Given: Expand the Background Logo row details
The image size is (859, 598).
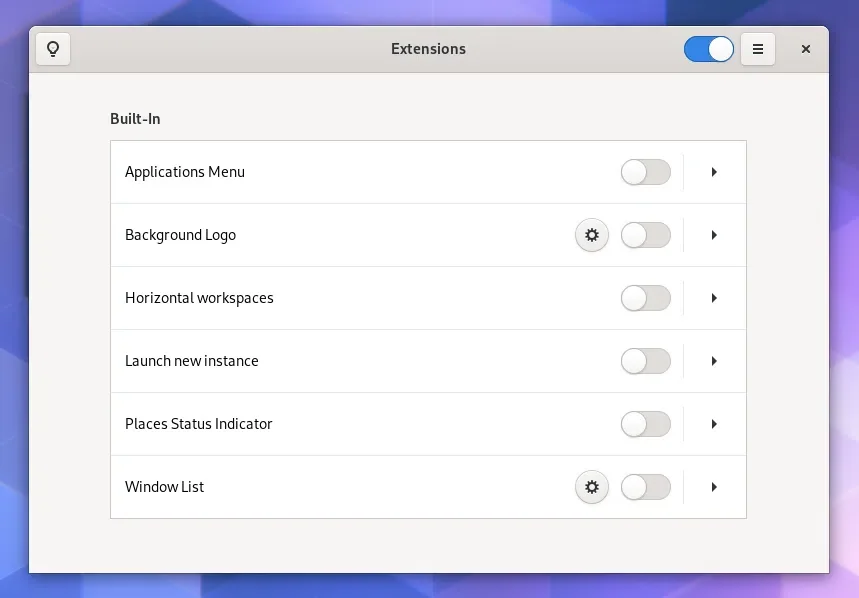Looking at the screenshot, I should (x=714, y=235).
